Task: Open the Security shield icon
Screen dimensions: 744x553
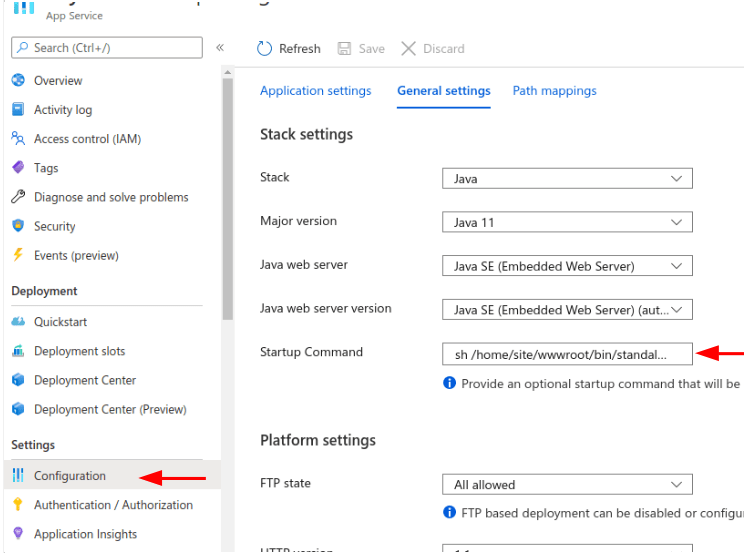Action: point(18,226)
